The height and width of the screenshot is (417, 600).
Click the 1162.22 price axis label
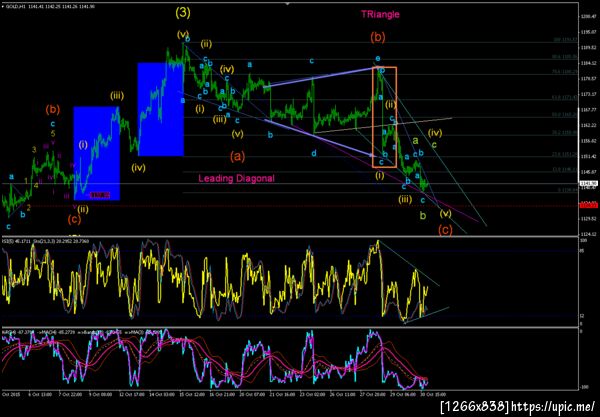[x=589, y=125]
